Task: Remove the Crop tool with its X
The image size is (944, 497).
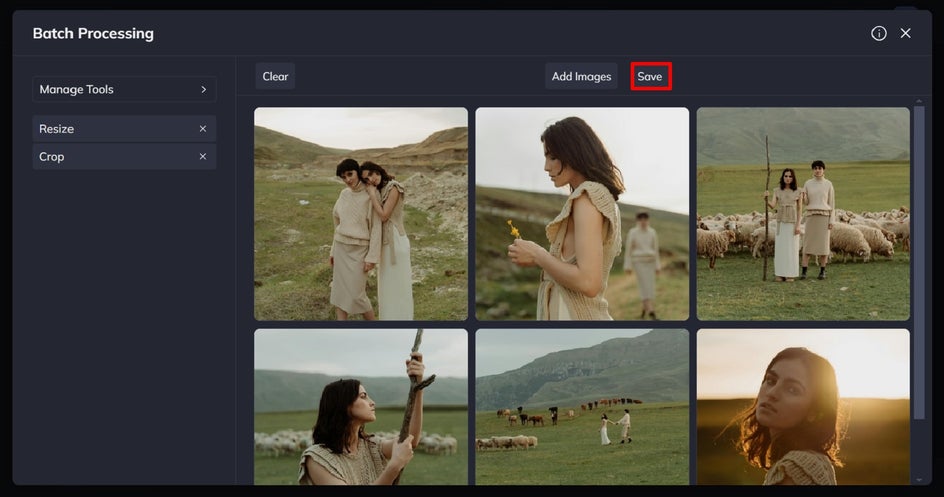Action: 203,156
